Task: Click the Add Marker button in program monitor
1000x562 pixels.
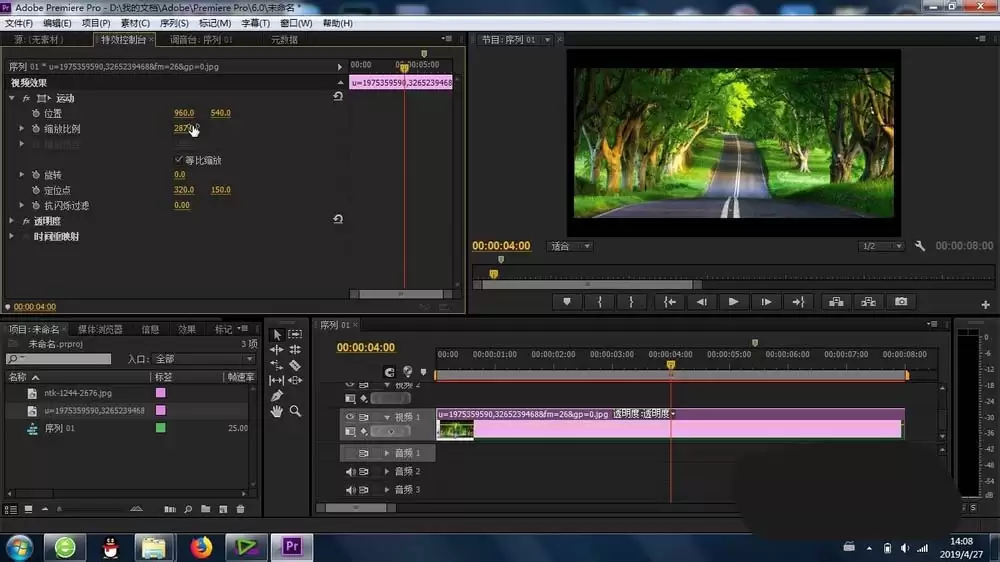Action: coord(567,302)
